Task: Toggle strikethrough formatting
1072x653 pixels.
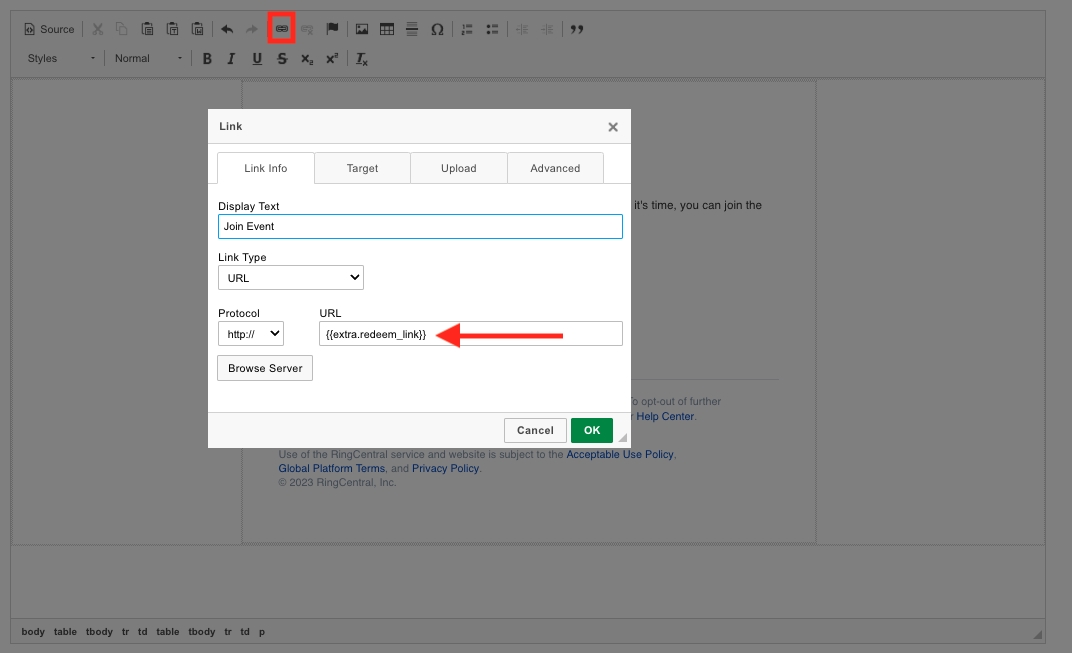Action: pyautogui.click(x=282, y=59)
